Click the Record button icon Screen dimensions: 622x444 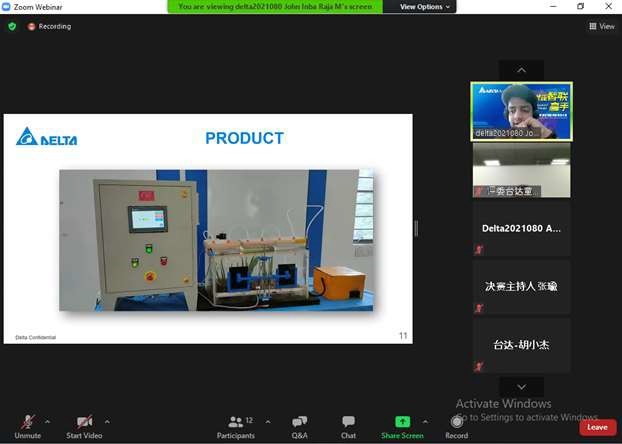click(457, 422)
